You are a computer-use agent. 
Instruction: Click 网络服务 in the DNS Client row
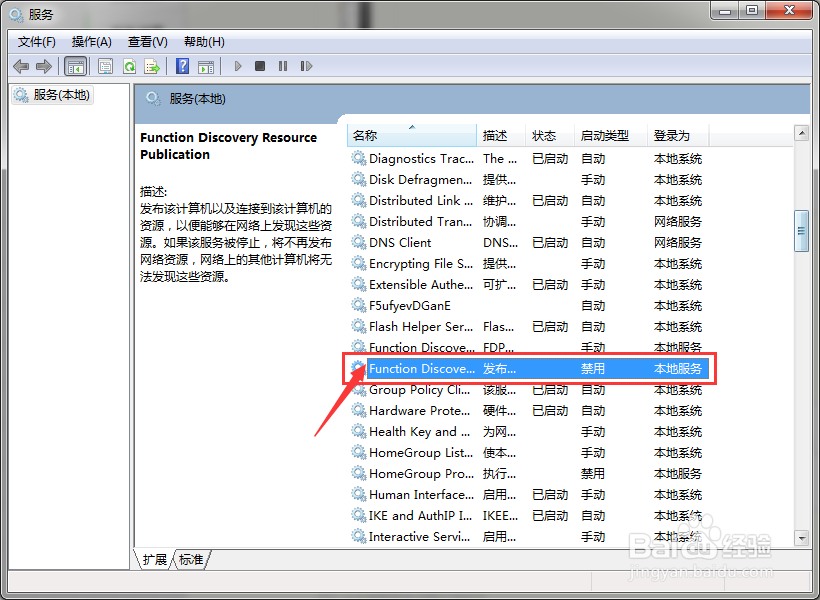coord(678,242)
